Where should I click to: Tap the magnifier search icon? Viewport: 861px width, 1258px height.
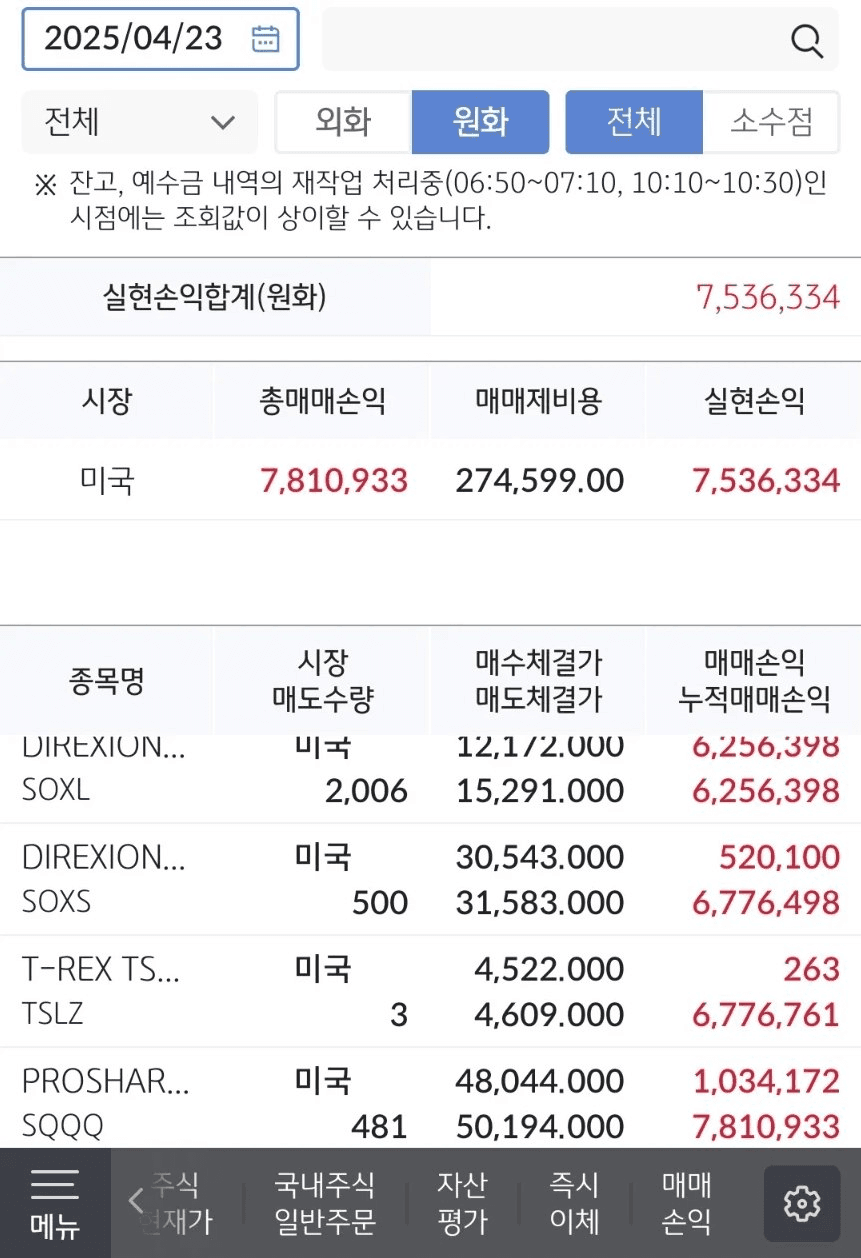[x=806, y=40]
